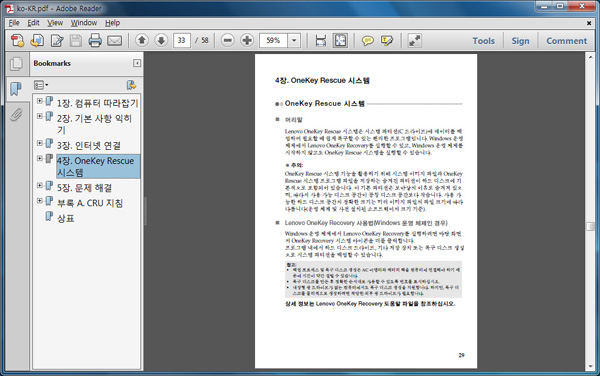Click the read mode expand icon
The image size is (600, 376).
pos(414,40)
